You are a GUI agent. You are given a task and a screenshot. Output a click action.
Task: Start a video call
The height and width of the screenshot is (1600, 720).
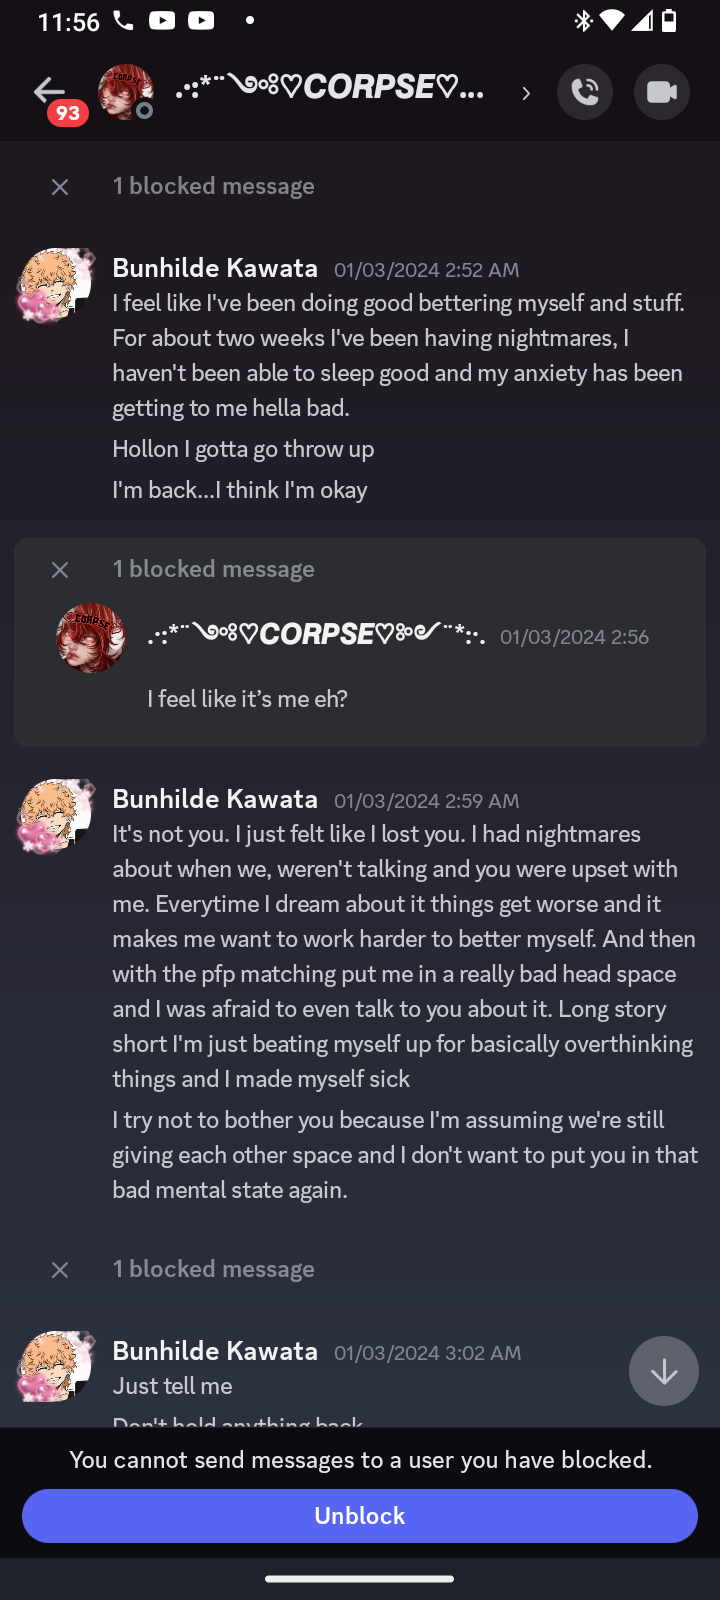point(661,92)
